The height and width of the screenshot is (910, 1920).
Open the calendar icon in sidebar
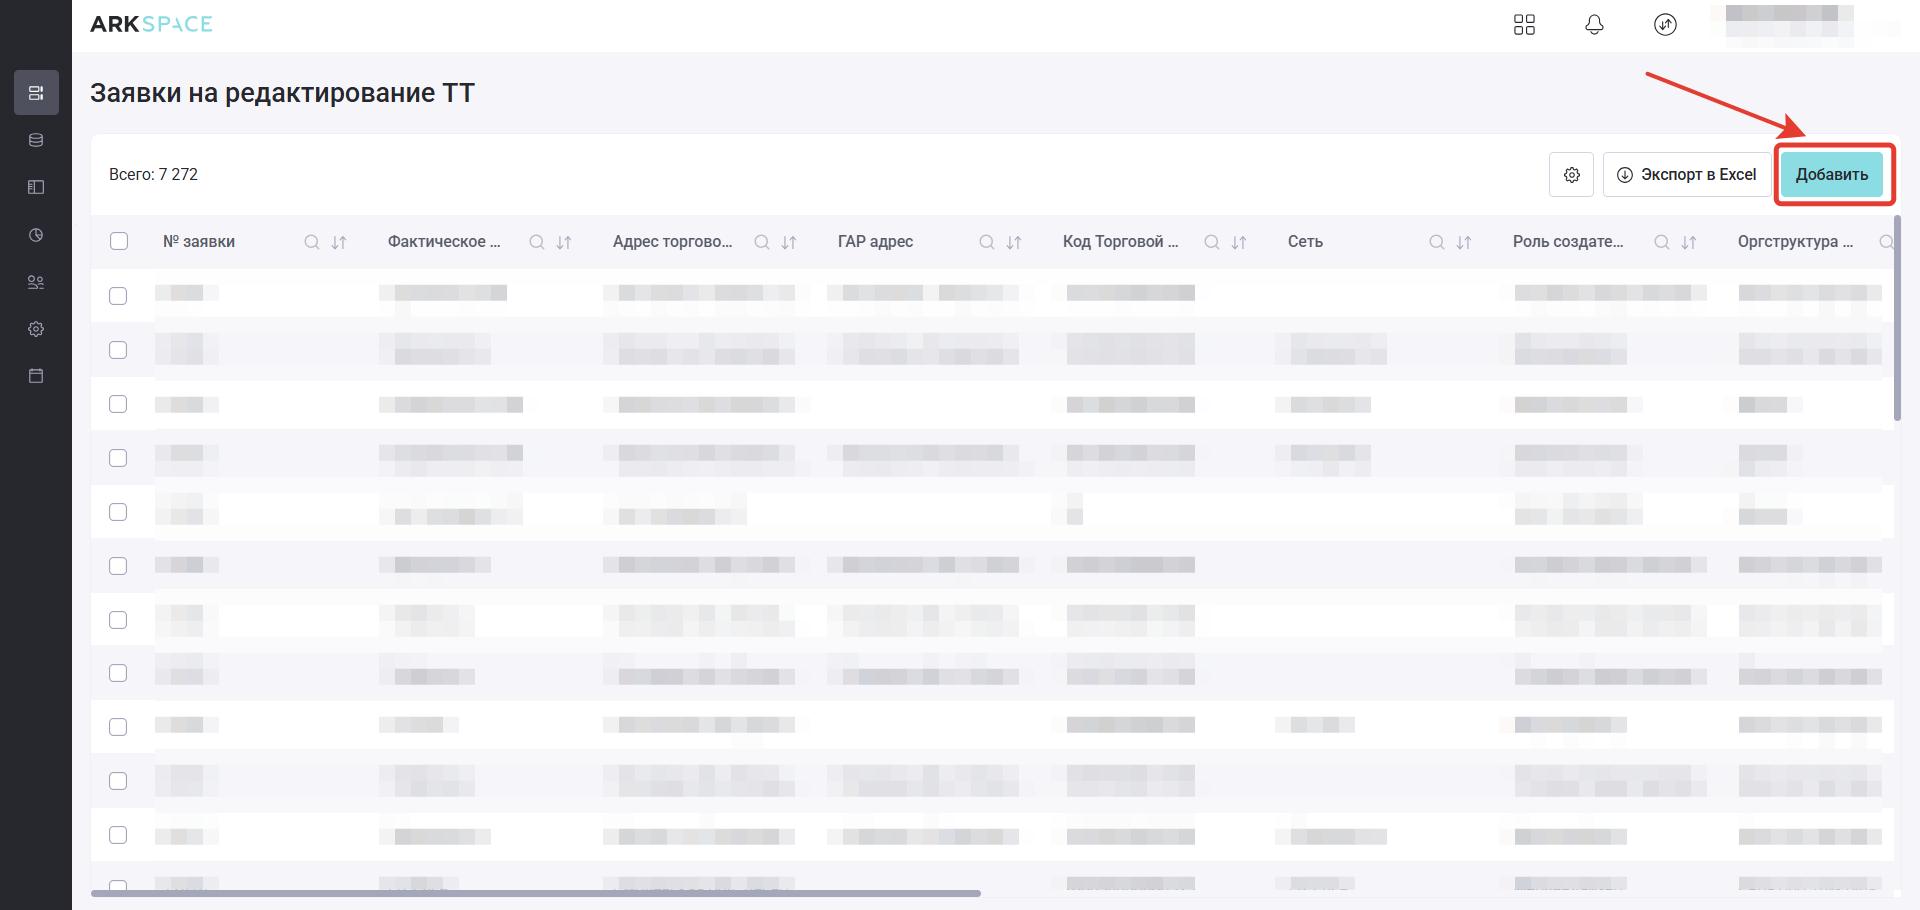pos(36,376)
